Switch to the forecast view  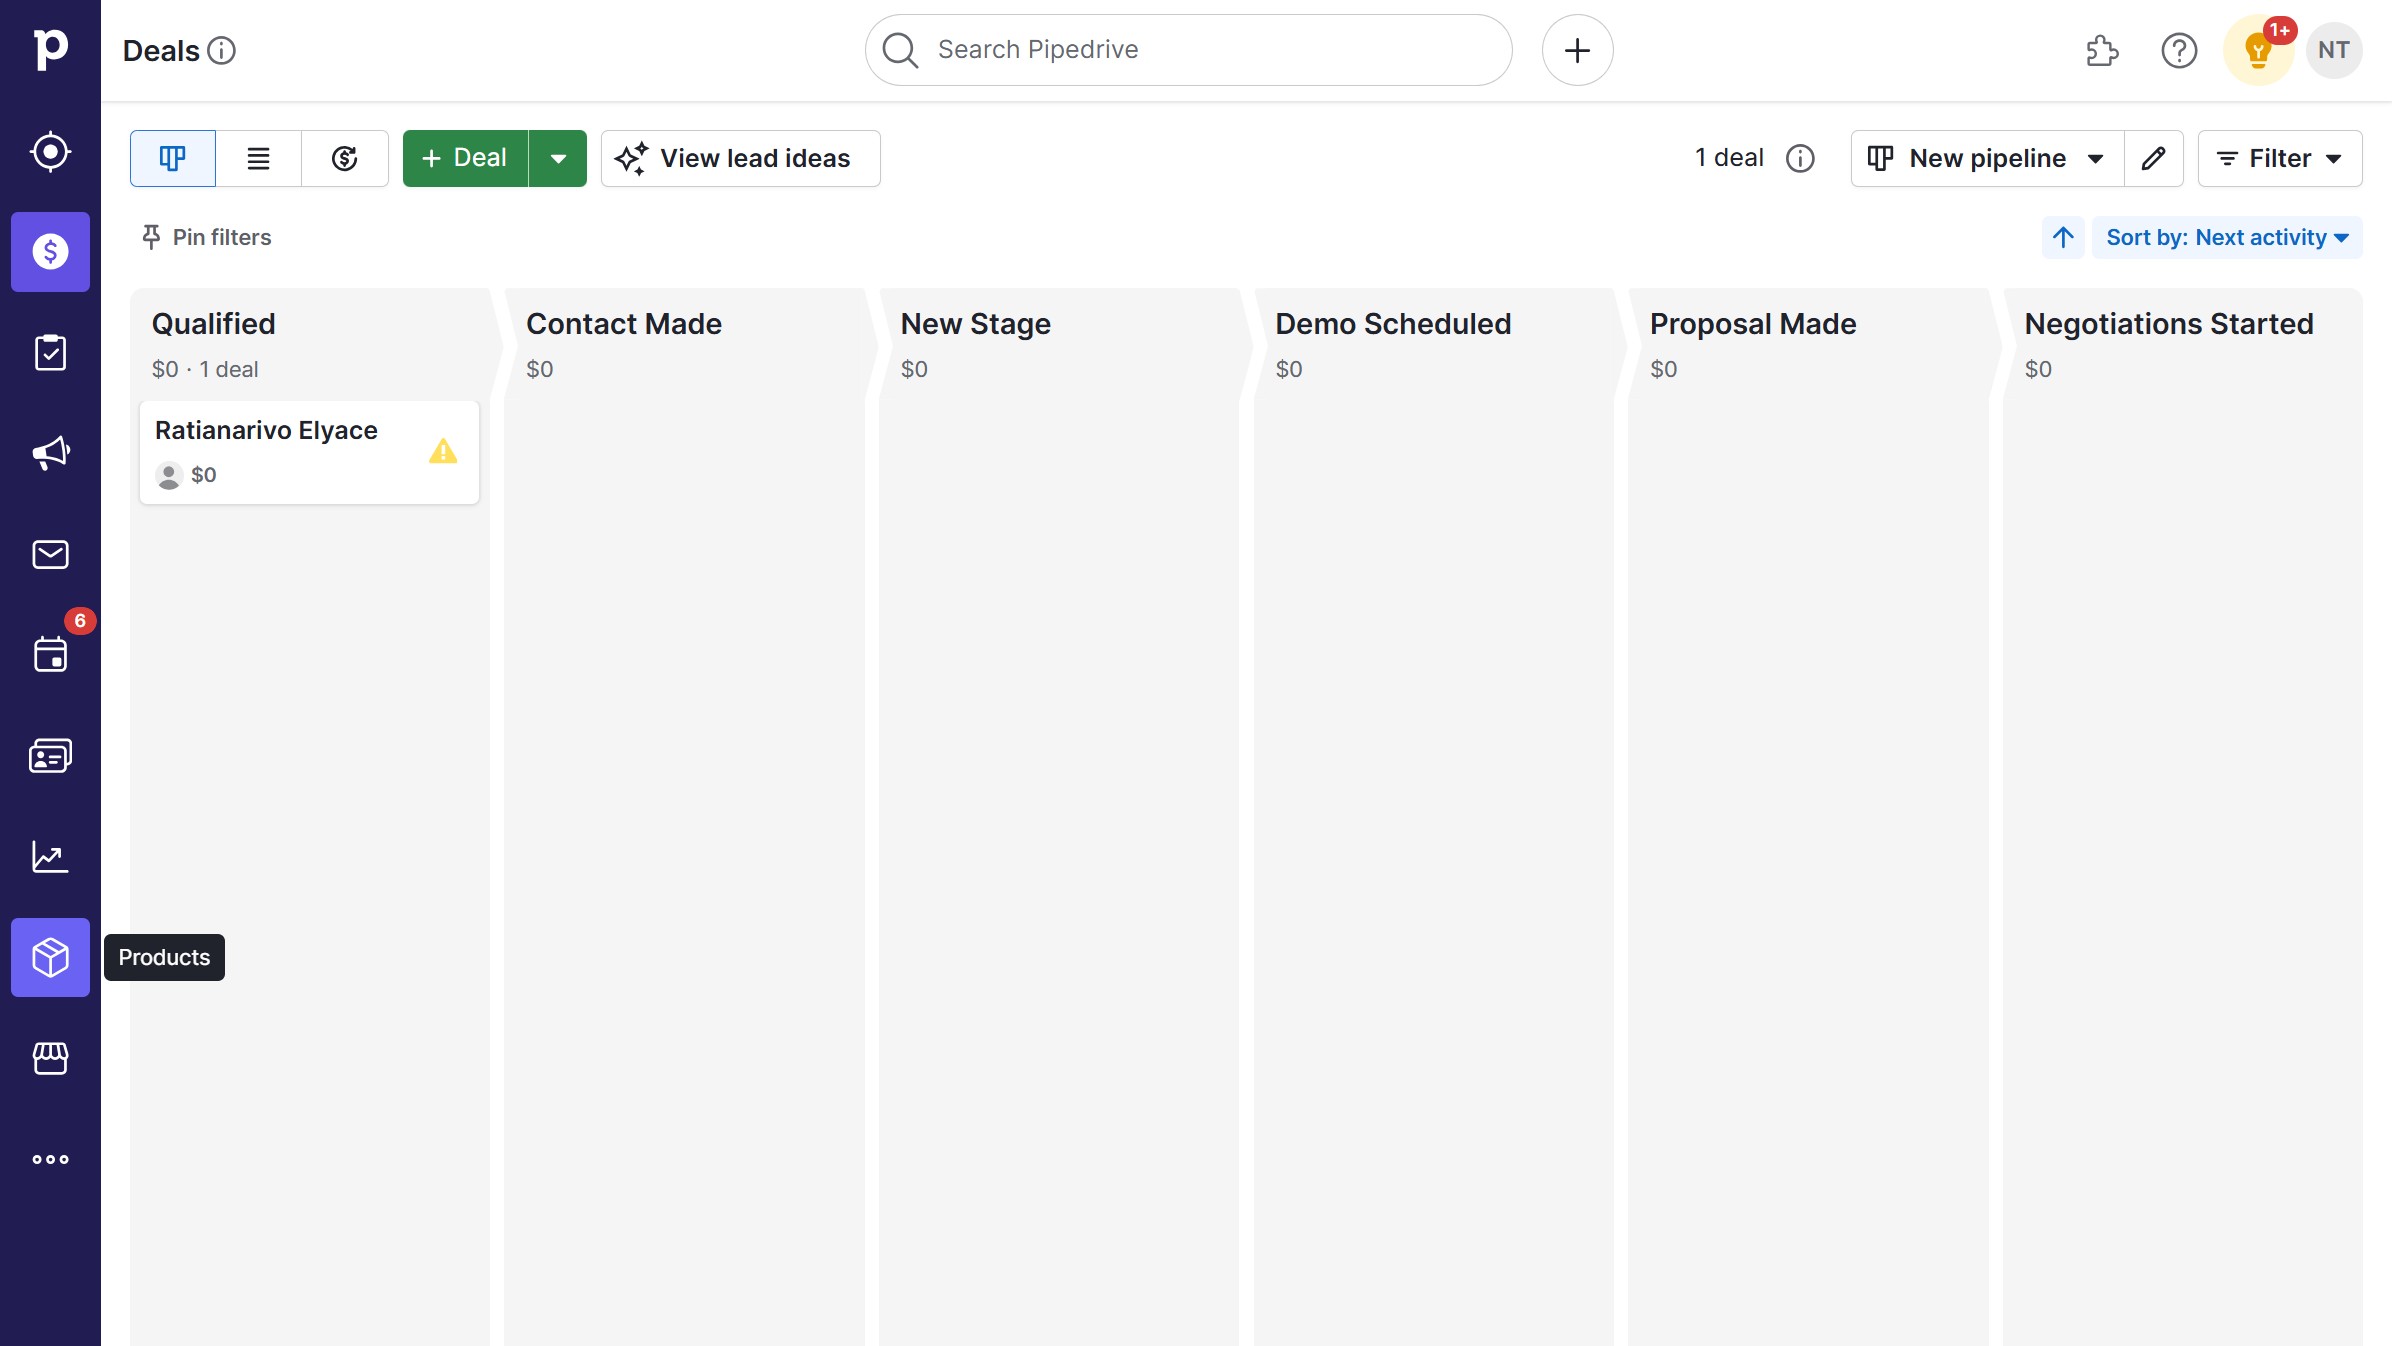coord(344,158)
